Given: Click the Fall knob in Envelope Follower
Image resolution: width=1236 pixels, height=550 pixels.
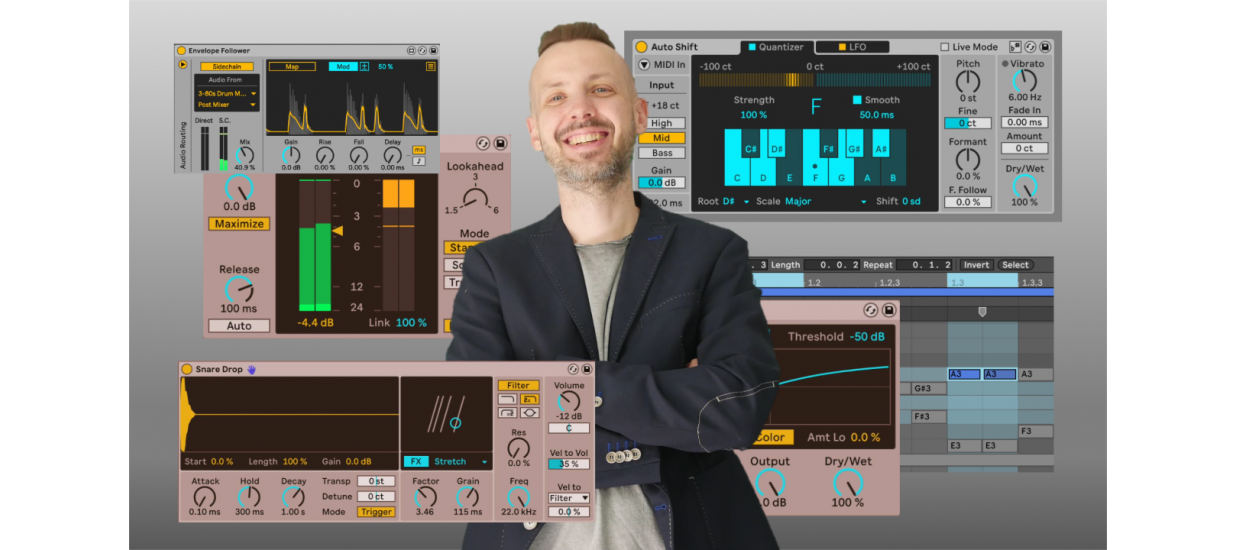Looking at the screenshot, I should point(358,155).
